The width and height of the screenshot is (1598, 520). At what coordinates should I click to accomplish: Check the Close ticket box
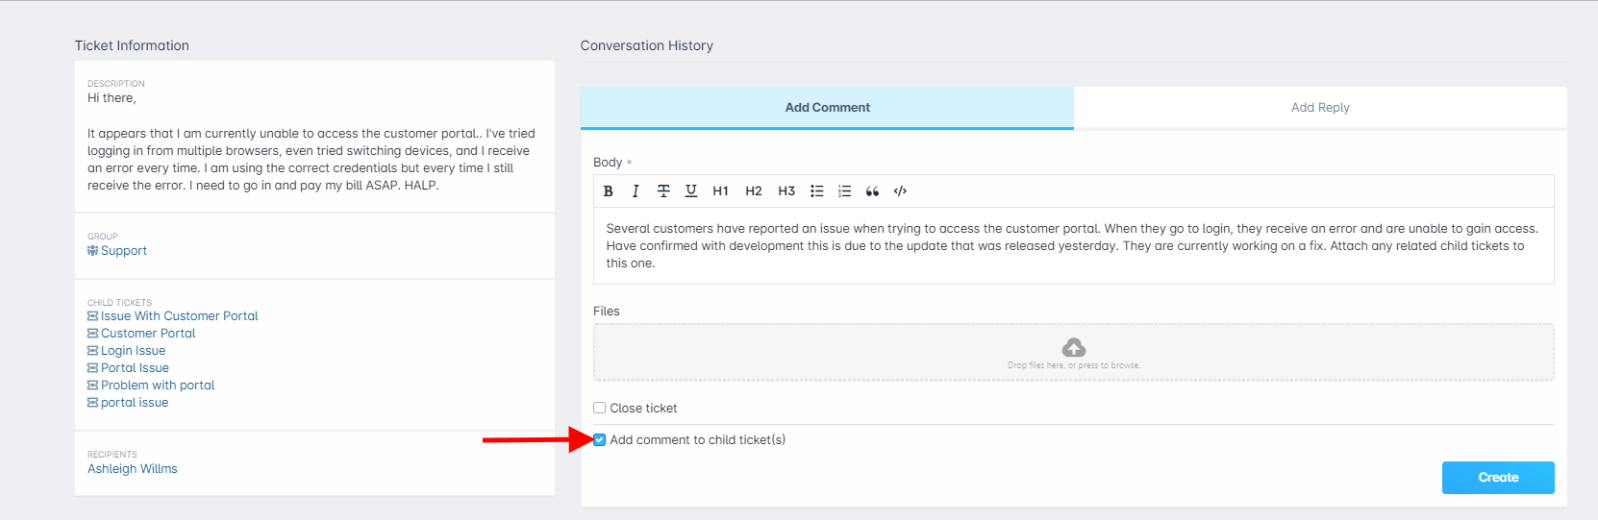pyautogui.click(x=599, y=408)
